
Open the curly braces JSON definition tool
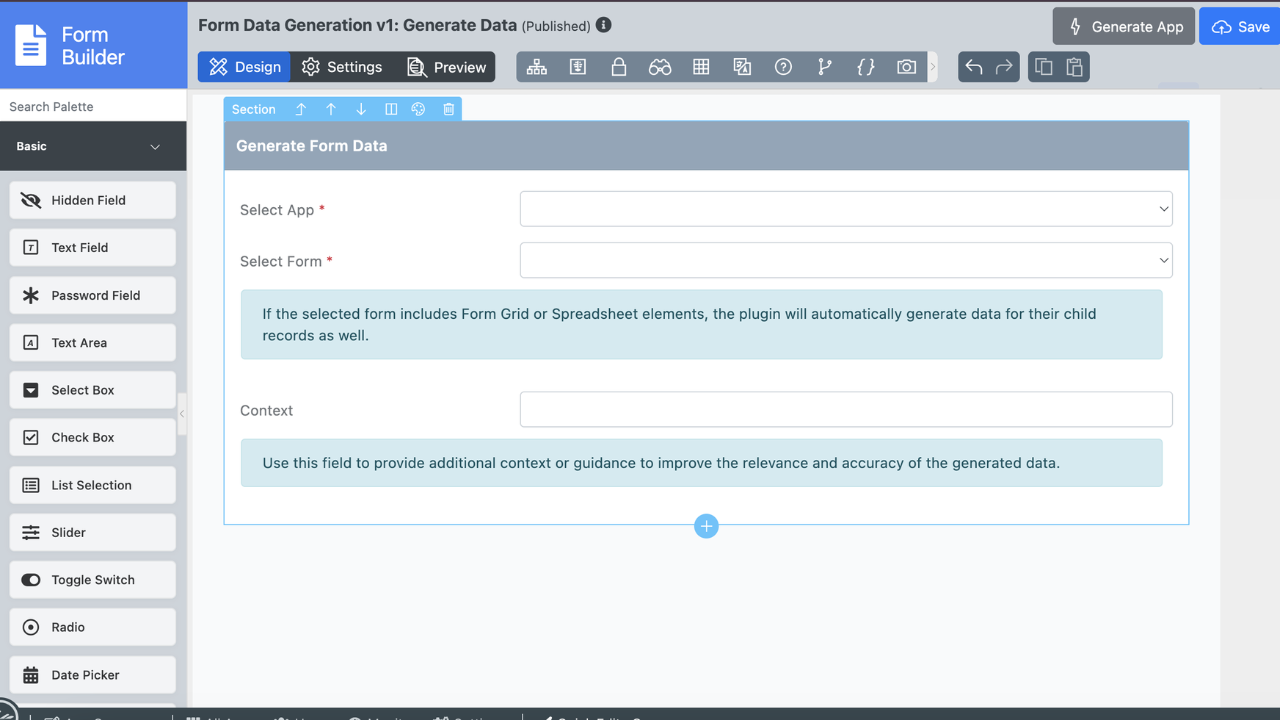click(865, 67)
